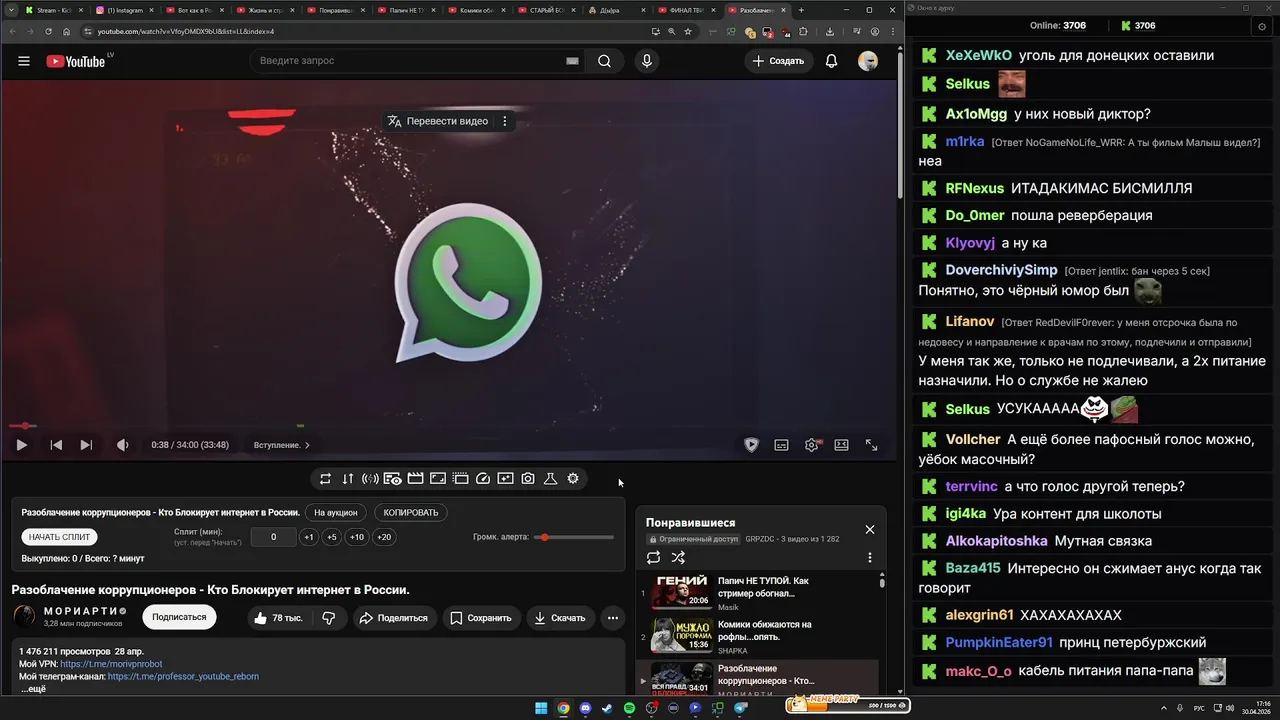
Task: Open more actions three-dot button
Action: [x=613, y=618]
